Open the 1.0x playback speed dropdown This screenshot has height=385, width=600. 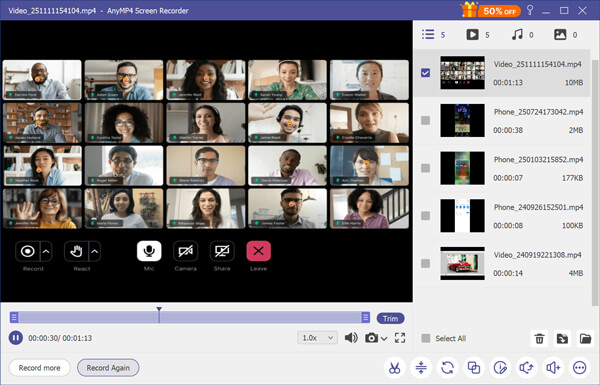pyautogui.click(x=317, y=338)
